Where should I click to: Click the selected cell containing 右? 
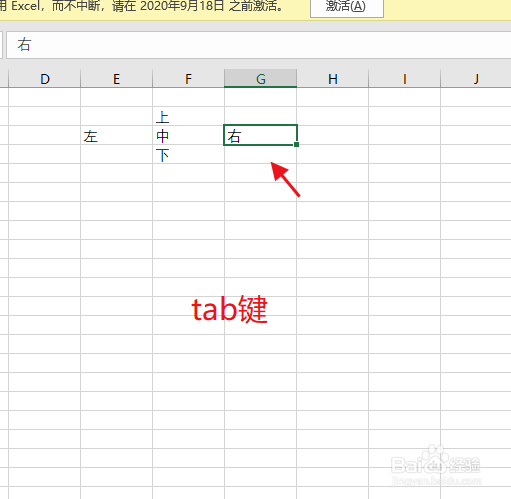point(260,135)
